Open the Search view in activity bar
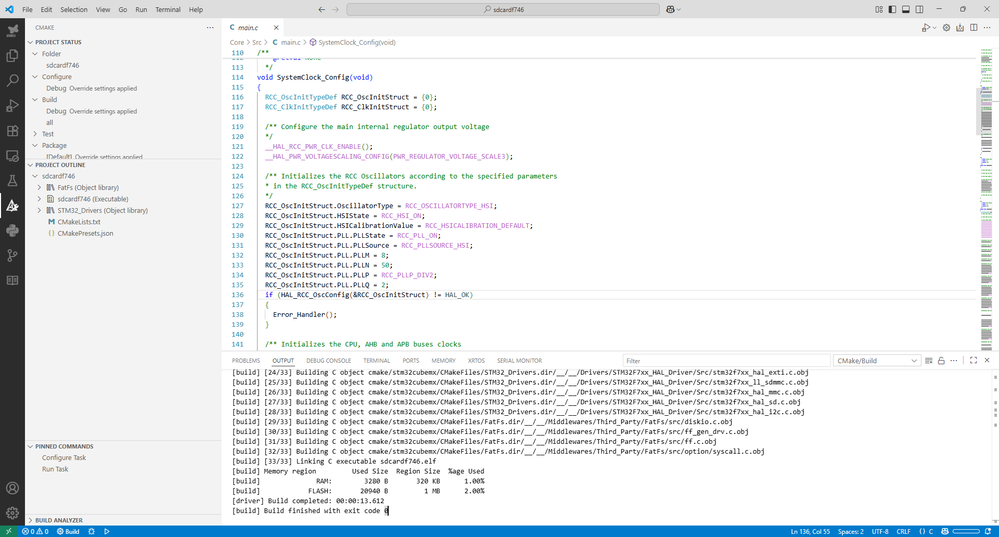 point(12,81)
